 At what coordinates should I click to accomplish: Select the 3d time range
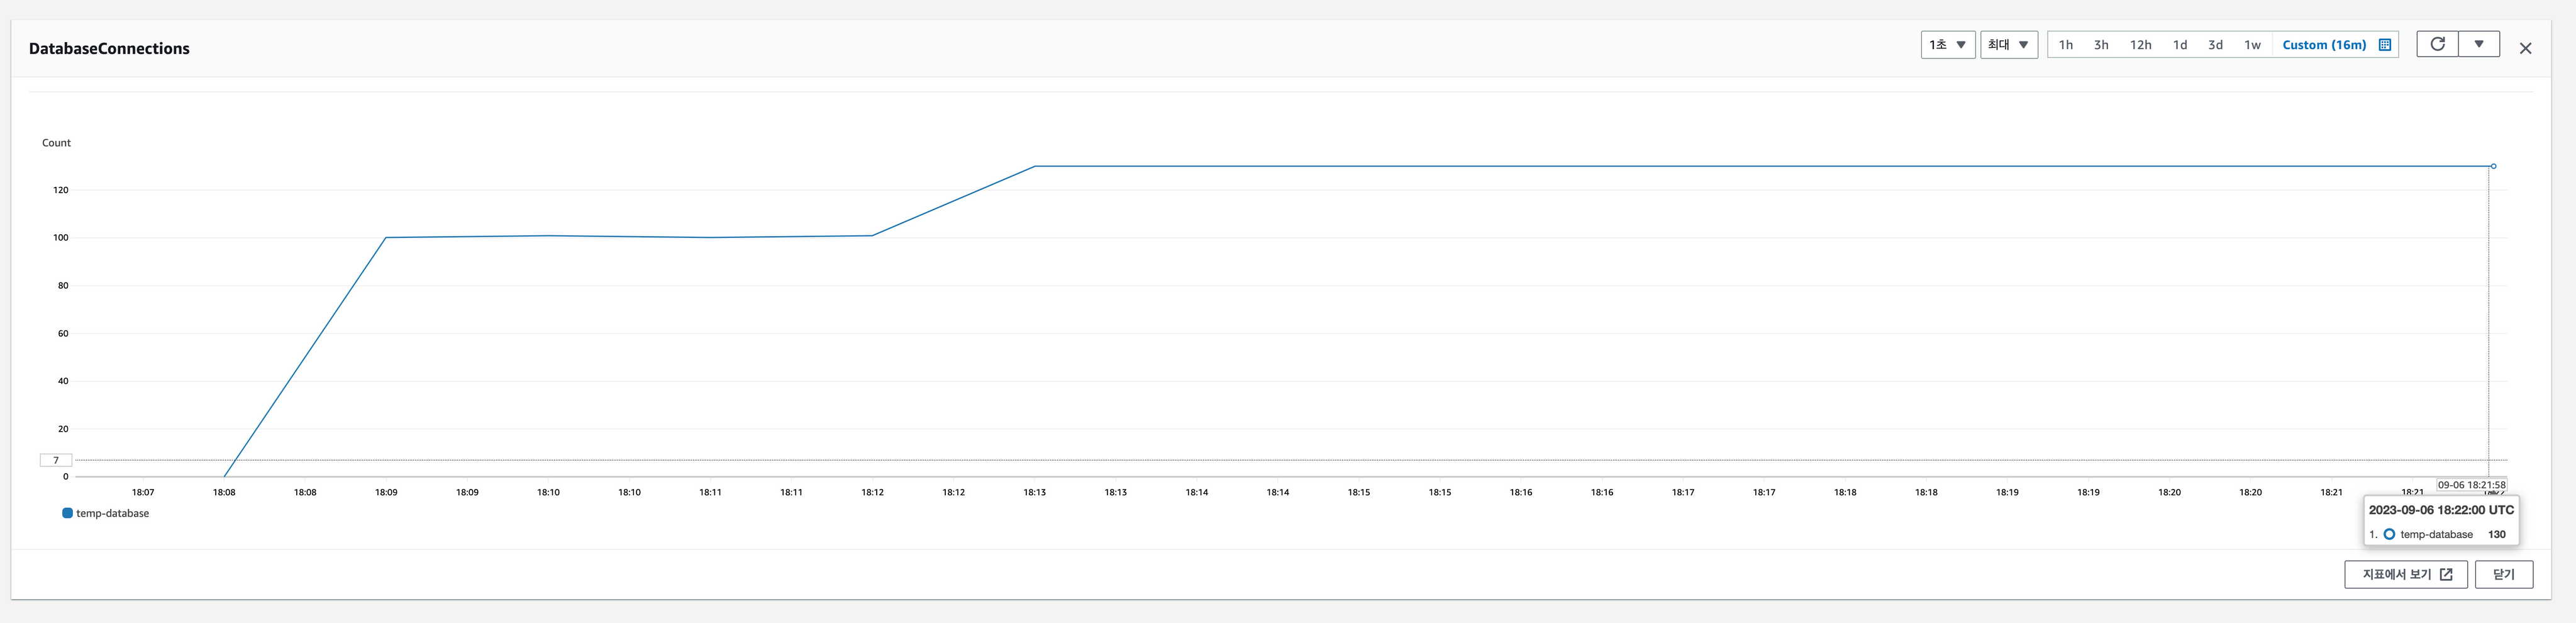click(x=2215, y=45)
